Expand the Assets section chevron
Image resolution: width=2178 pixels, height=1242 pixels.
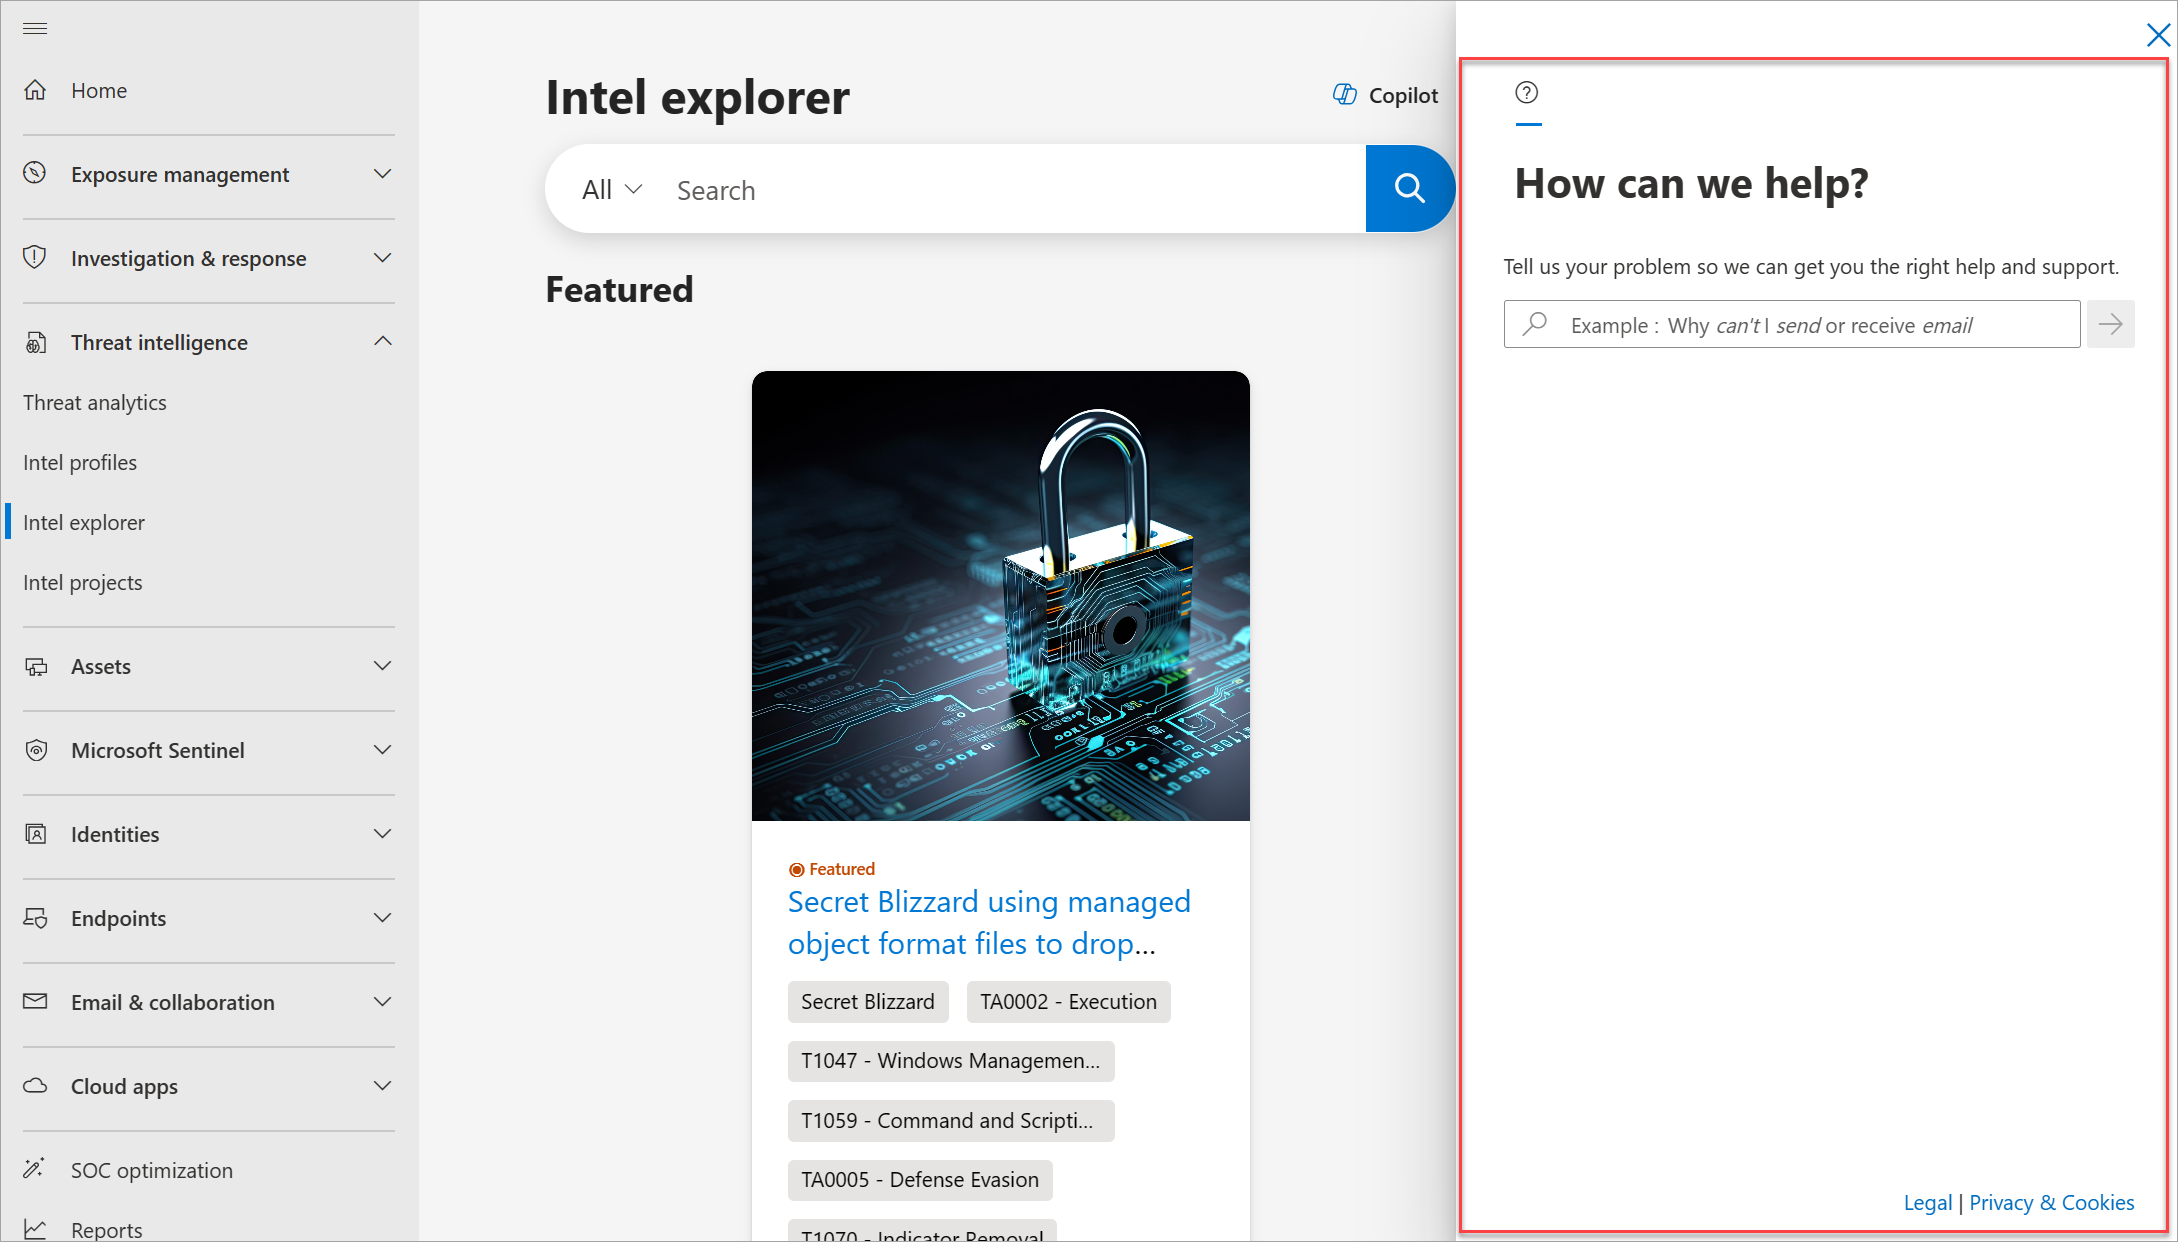[382, 666]
